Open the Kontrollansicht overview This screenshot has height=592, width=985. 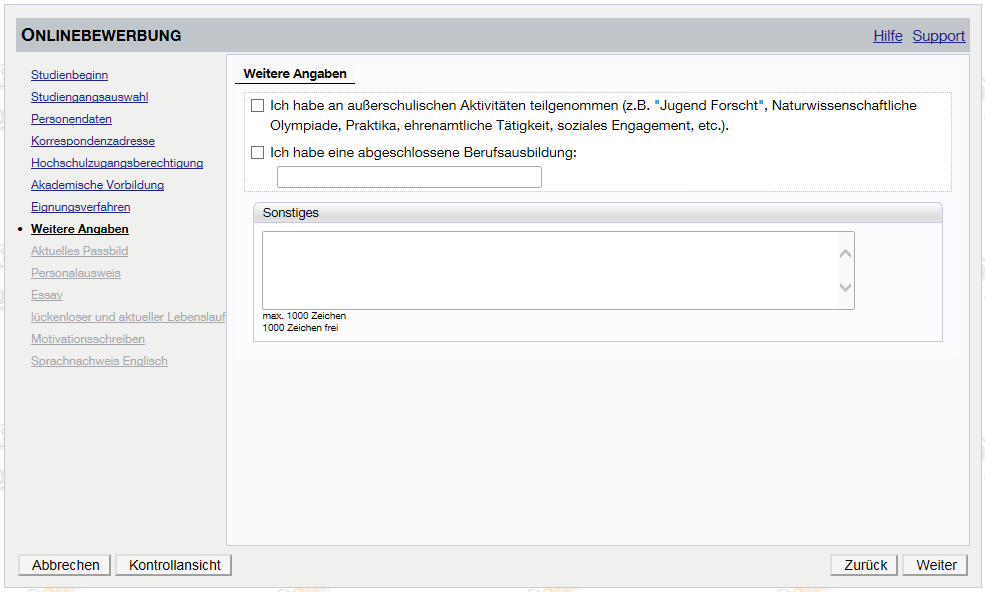pos(174,565)
